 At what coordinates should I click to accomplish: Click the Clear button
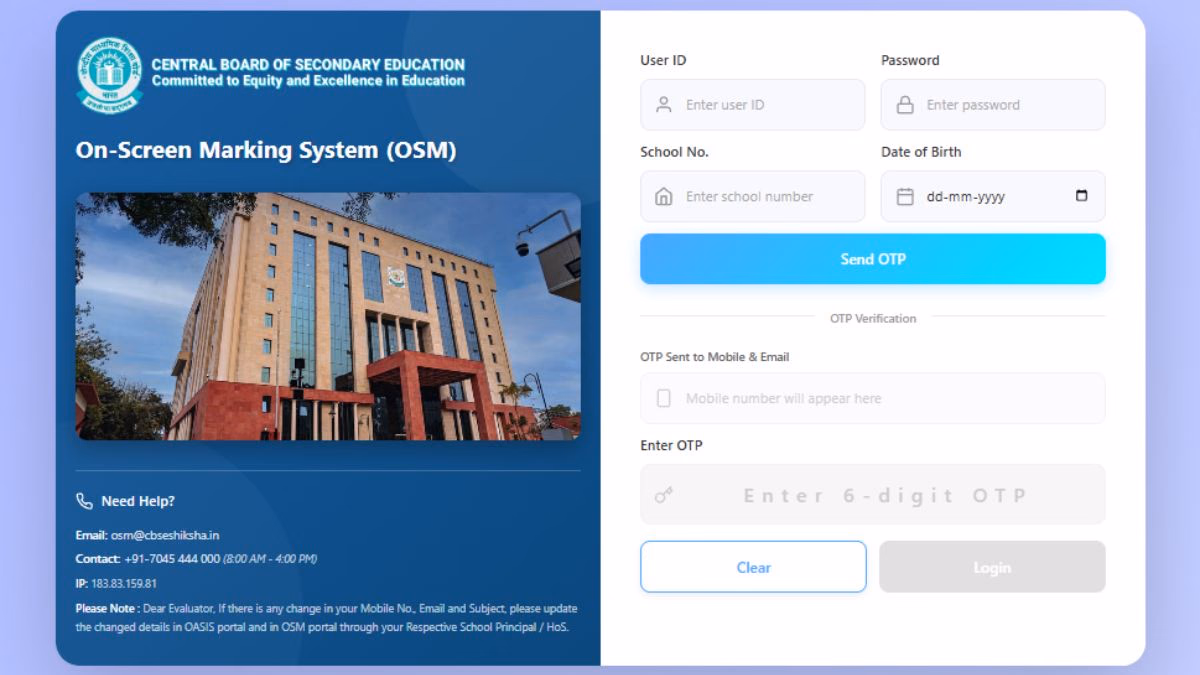(x=753, y=567)
